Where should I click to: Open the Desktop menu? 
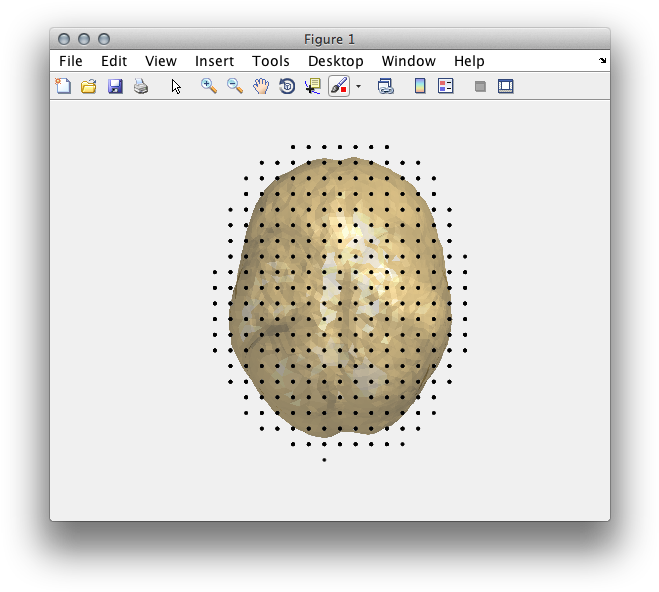(335, 61)
